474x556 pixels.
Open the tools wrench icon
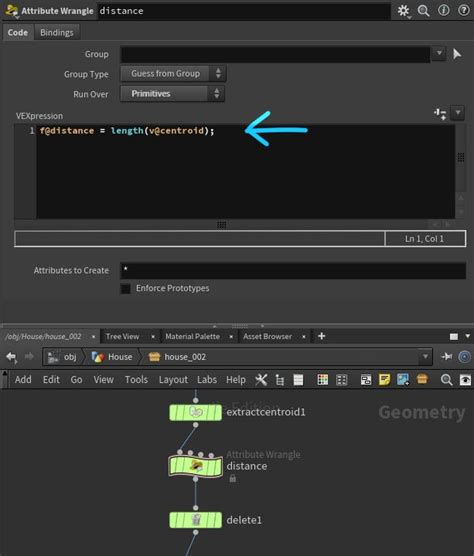pyautogui.click(x=261, y=380)
